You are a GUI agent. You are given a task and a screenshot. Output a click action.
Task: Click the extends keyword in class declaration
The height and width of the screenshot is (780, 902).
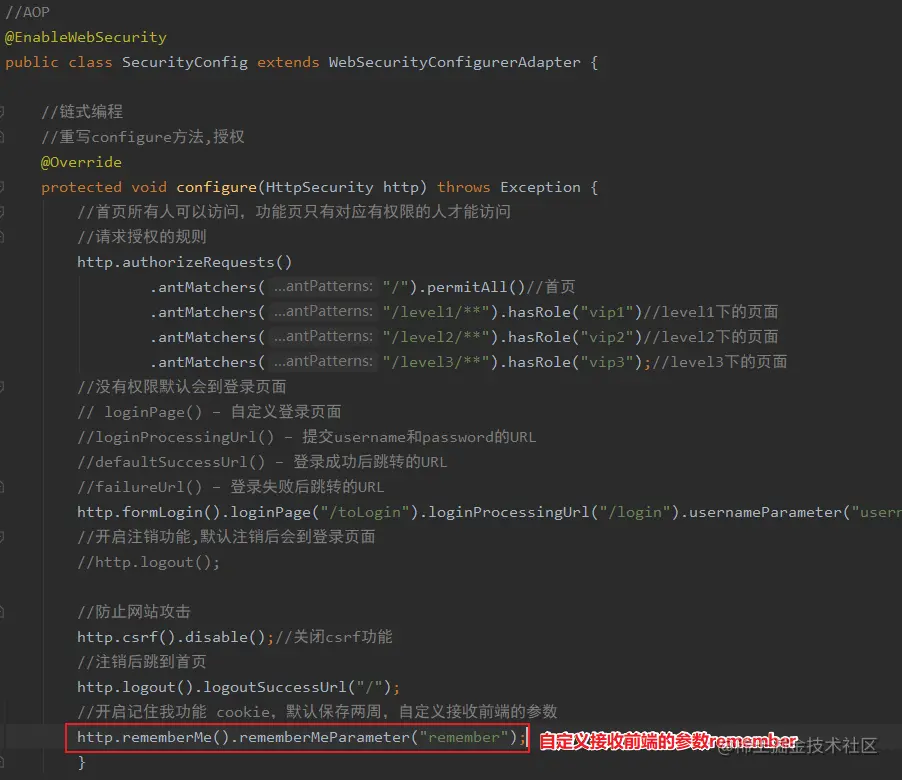pos(288,62)
